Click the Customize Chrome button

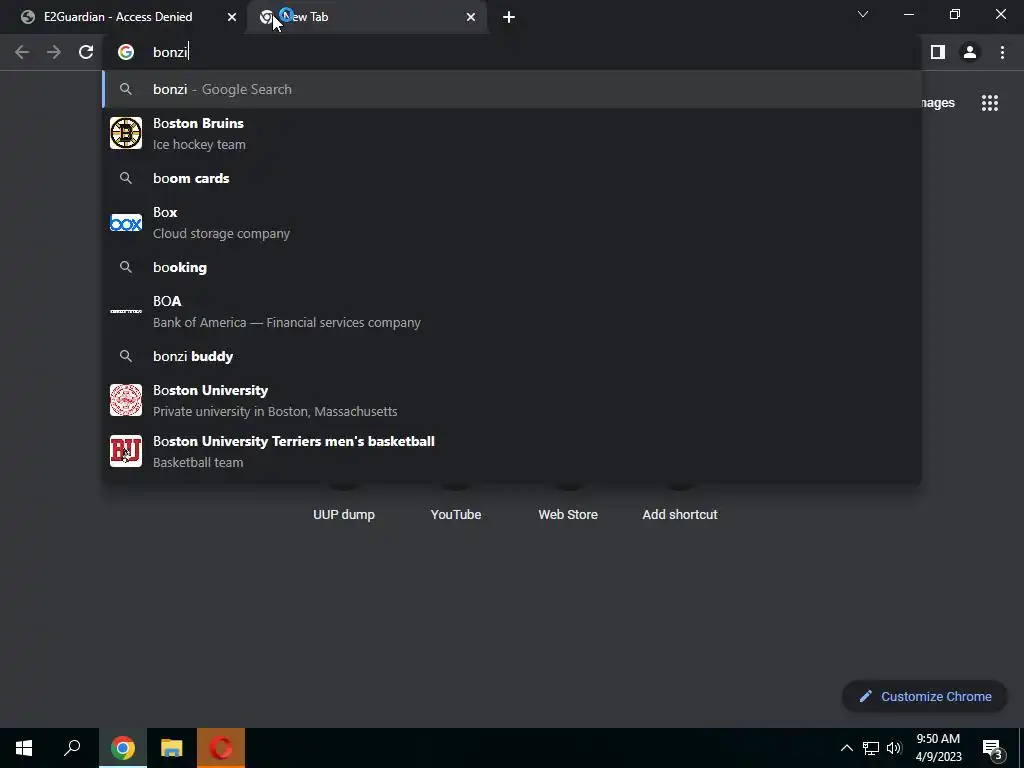coord(925,696)
